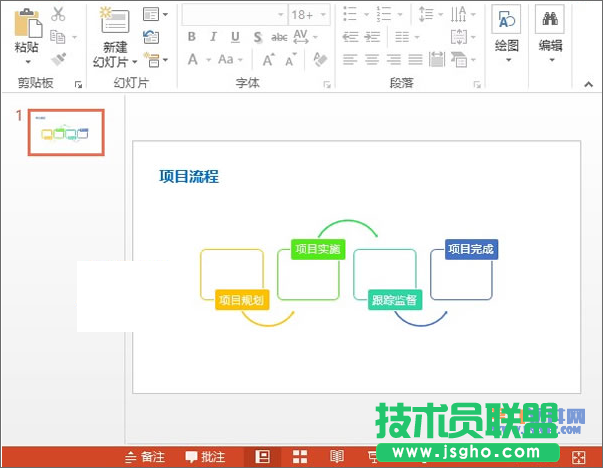Screen dimensions: 603x468
Task: Select the 项目规划 yellow label
Action: [x=242, y=300]
